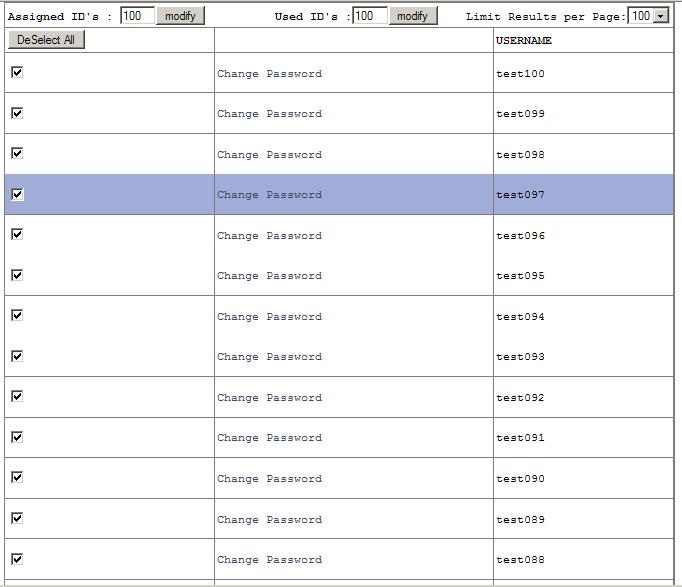Uncheck the checkbox for test090

[17, 477]
